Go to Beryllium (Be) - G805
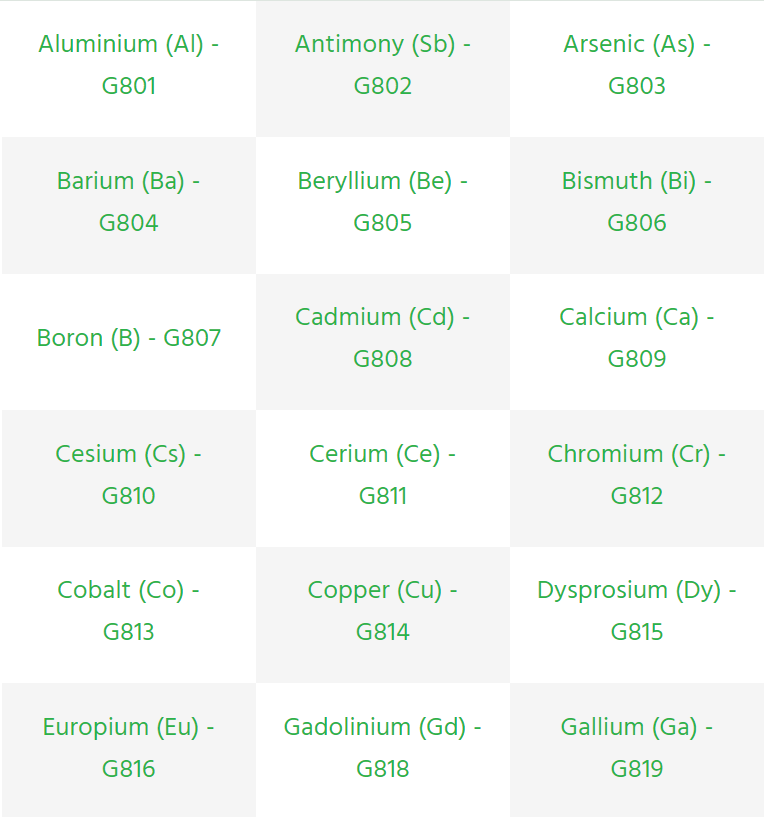Viewport: 764px width, 817px height. [x=383, y=202]
